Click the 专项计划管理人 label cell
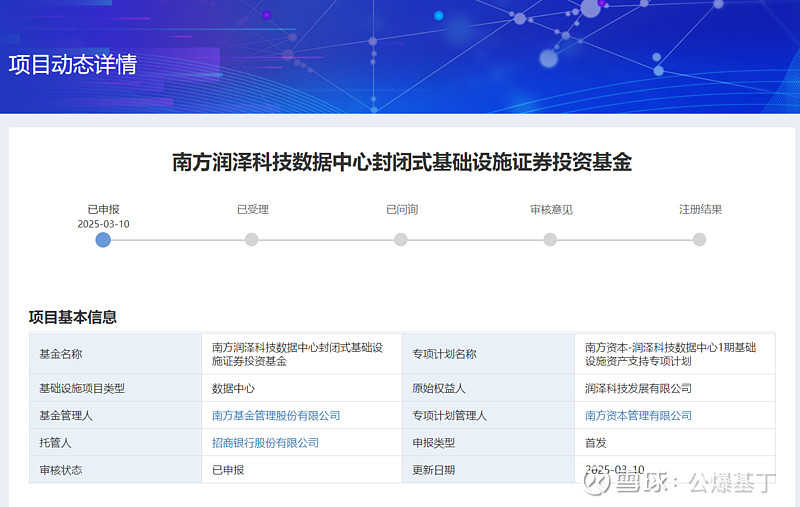Image resolution: width=800 pixels, height=507 pixels. coord(488,416)
